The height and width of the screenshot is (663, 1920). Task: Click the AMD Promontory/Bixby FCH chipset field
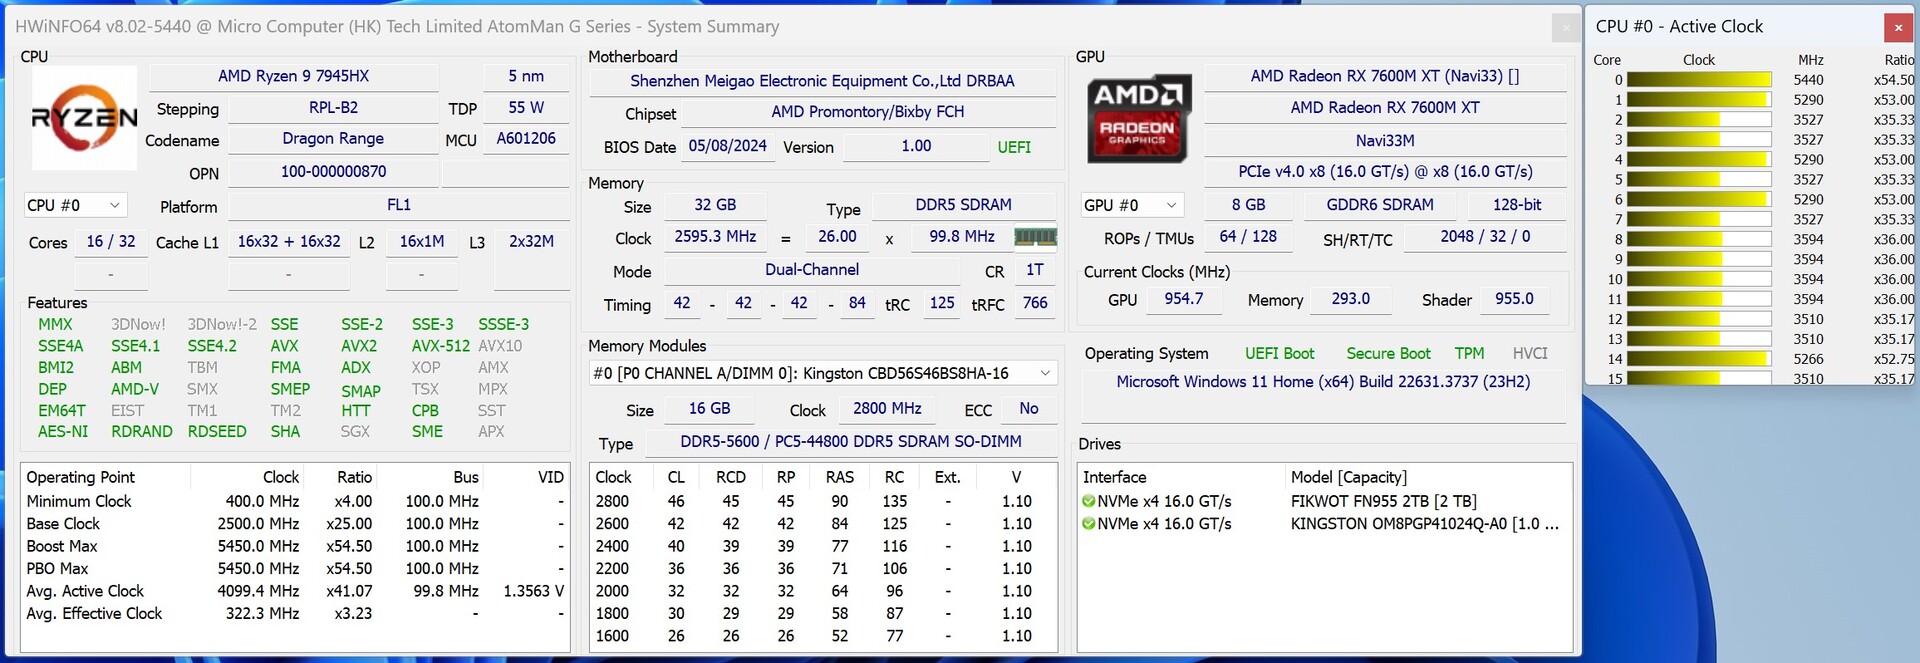(868, 112)
